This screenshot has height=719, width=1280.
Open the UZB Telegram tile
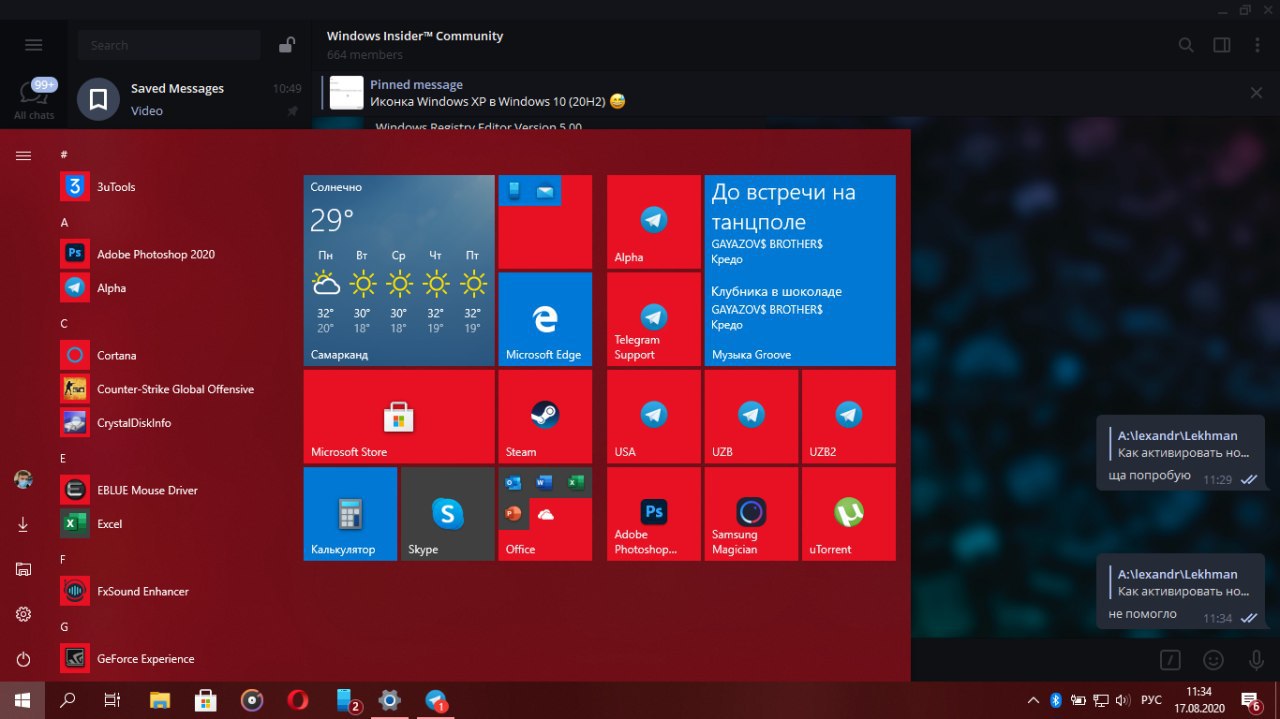[x=751, y=416]
